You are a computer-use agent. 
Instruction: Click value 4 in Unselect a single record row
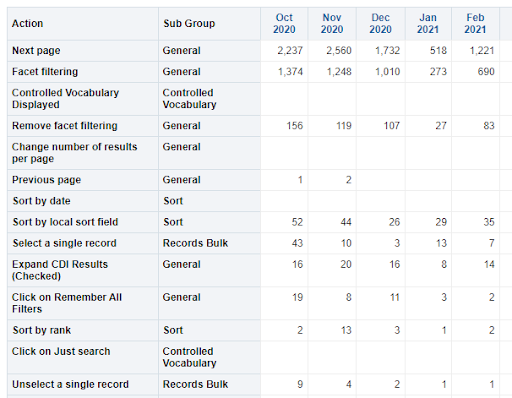(349, 384)
